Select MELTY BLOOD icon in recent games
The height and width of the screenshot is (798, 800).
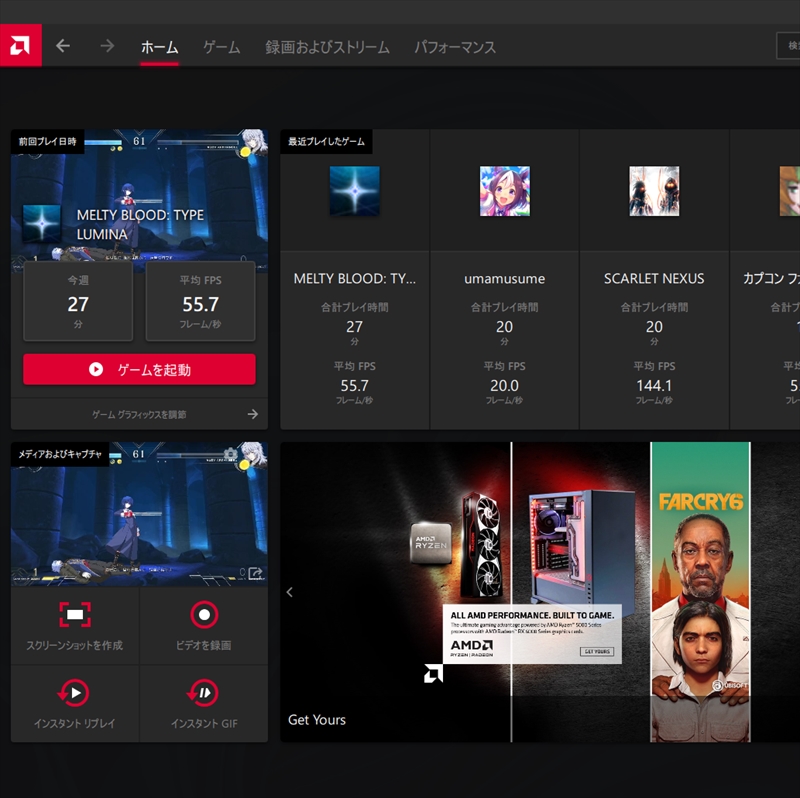[x=355, y=191]
